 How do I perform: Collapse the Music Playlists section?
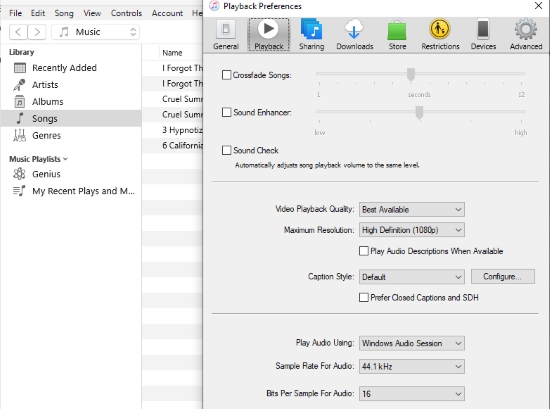coord(65,159)
